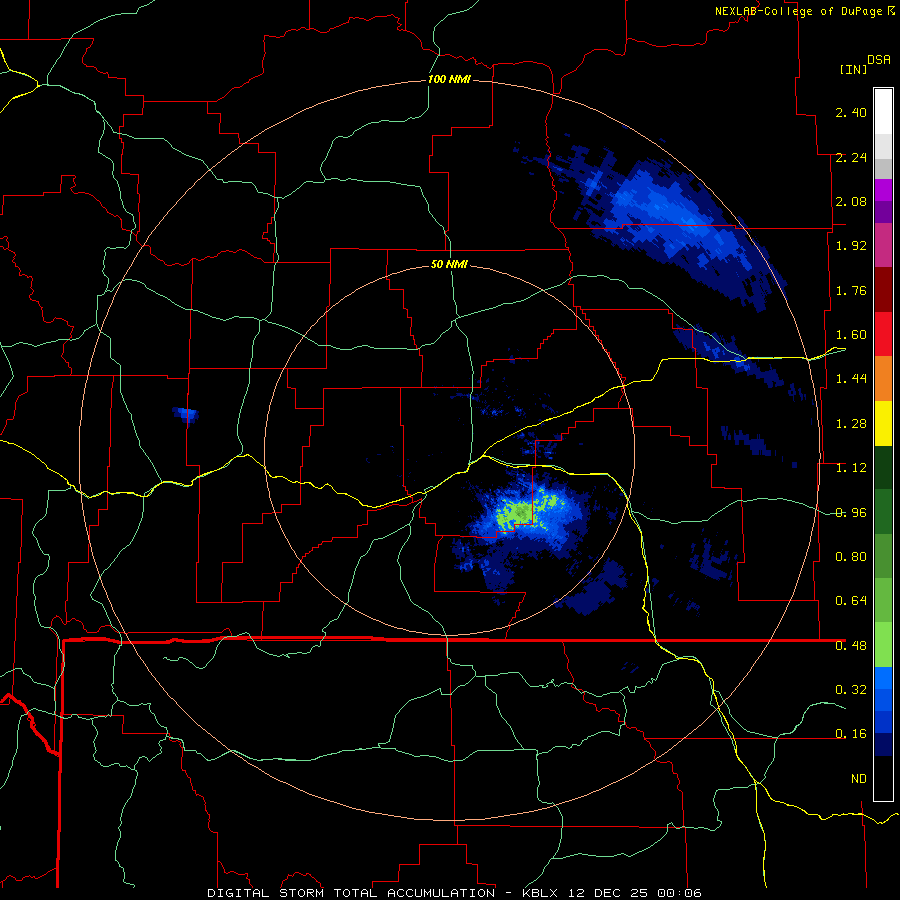900x900 pixels.
Task: Select the orange legend swatch
Action: click(883, 379)
